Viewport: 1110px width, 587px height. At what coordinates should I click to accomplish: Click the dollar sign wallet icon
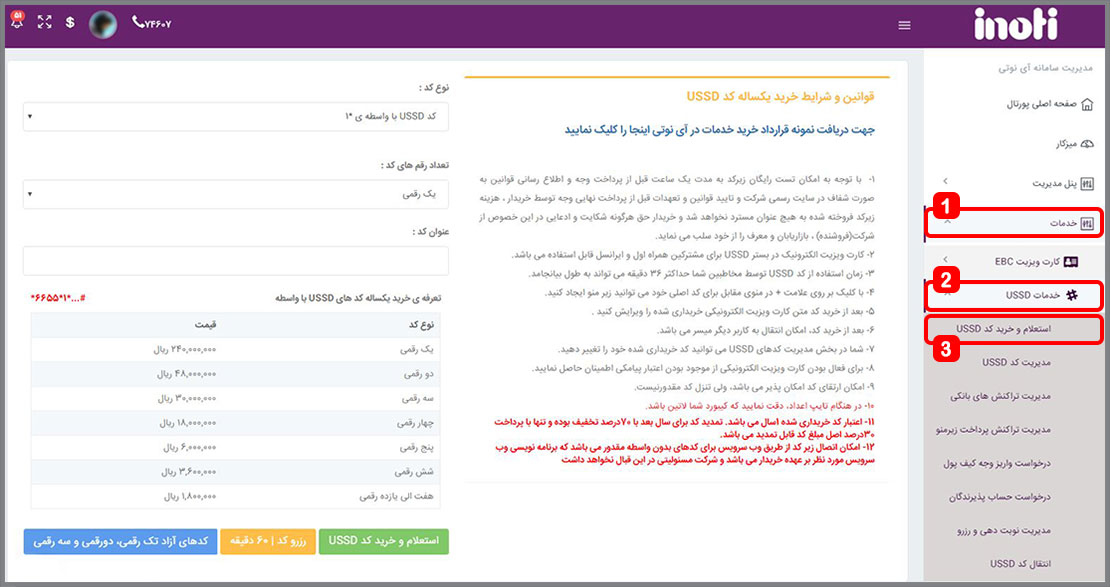tap(70, 23)
